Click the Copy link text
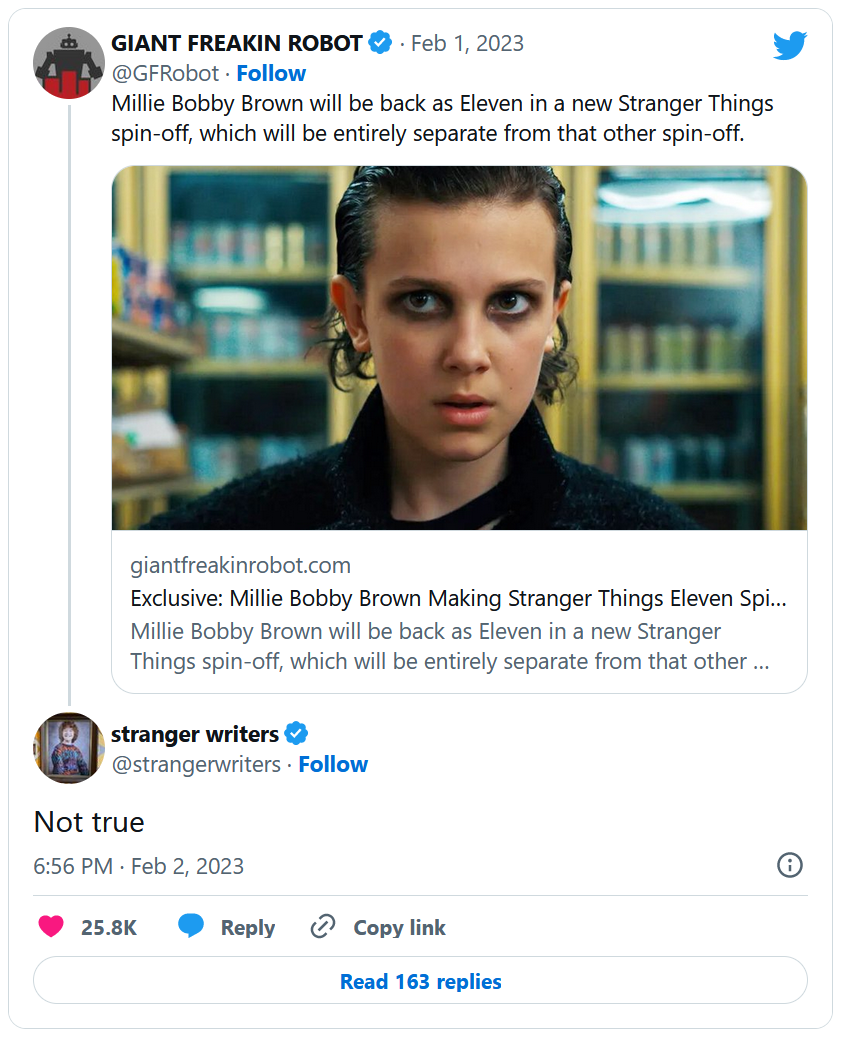Image resolution: width=841 pixels, height=1040 pixels. pyautogui.click(x=399, y=927)
